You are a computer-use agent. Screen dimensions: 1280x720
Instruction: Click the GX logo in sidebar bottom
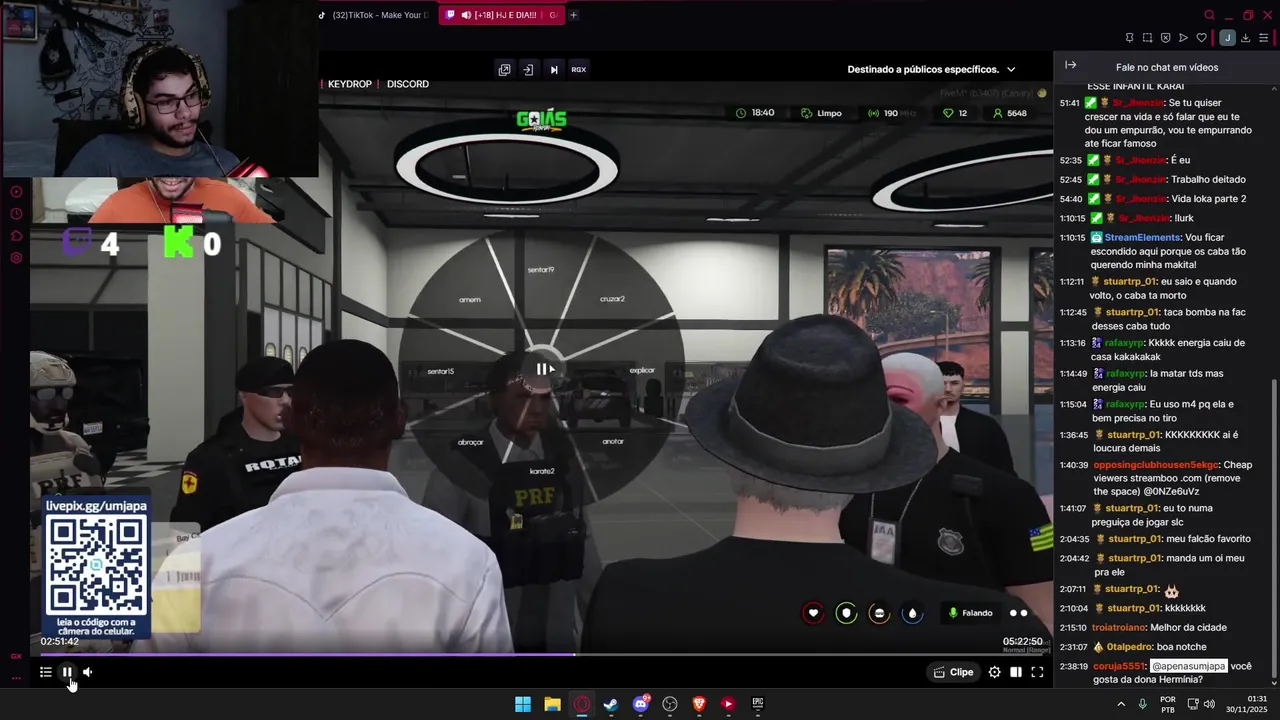(16, 656)
